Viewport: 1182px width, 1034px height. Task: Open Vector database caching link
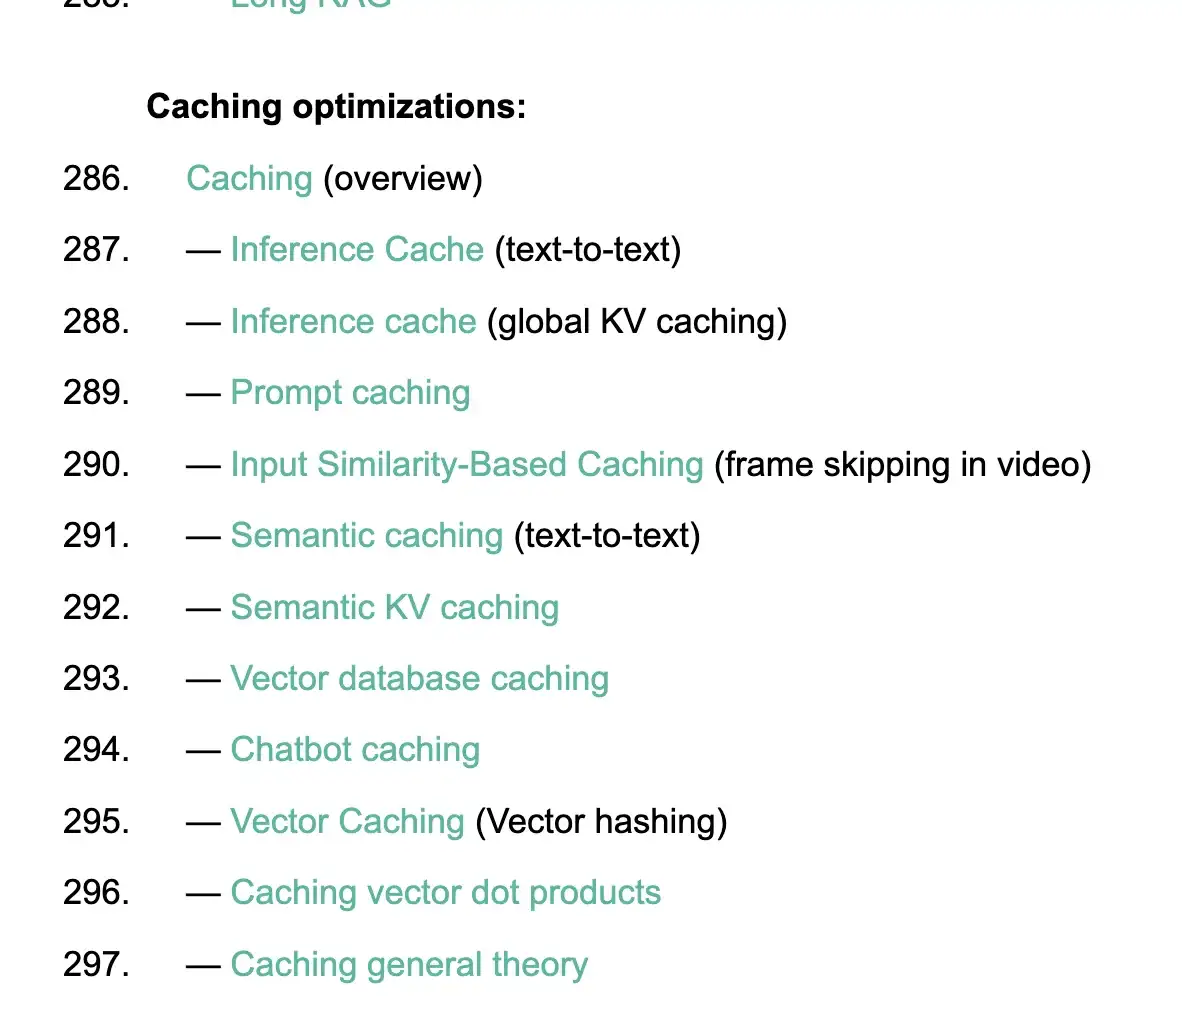click(x=419, y=679)
